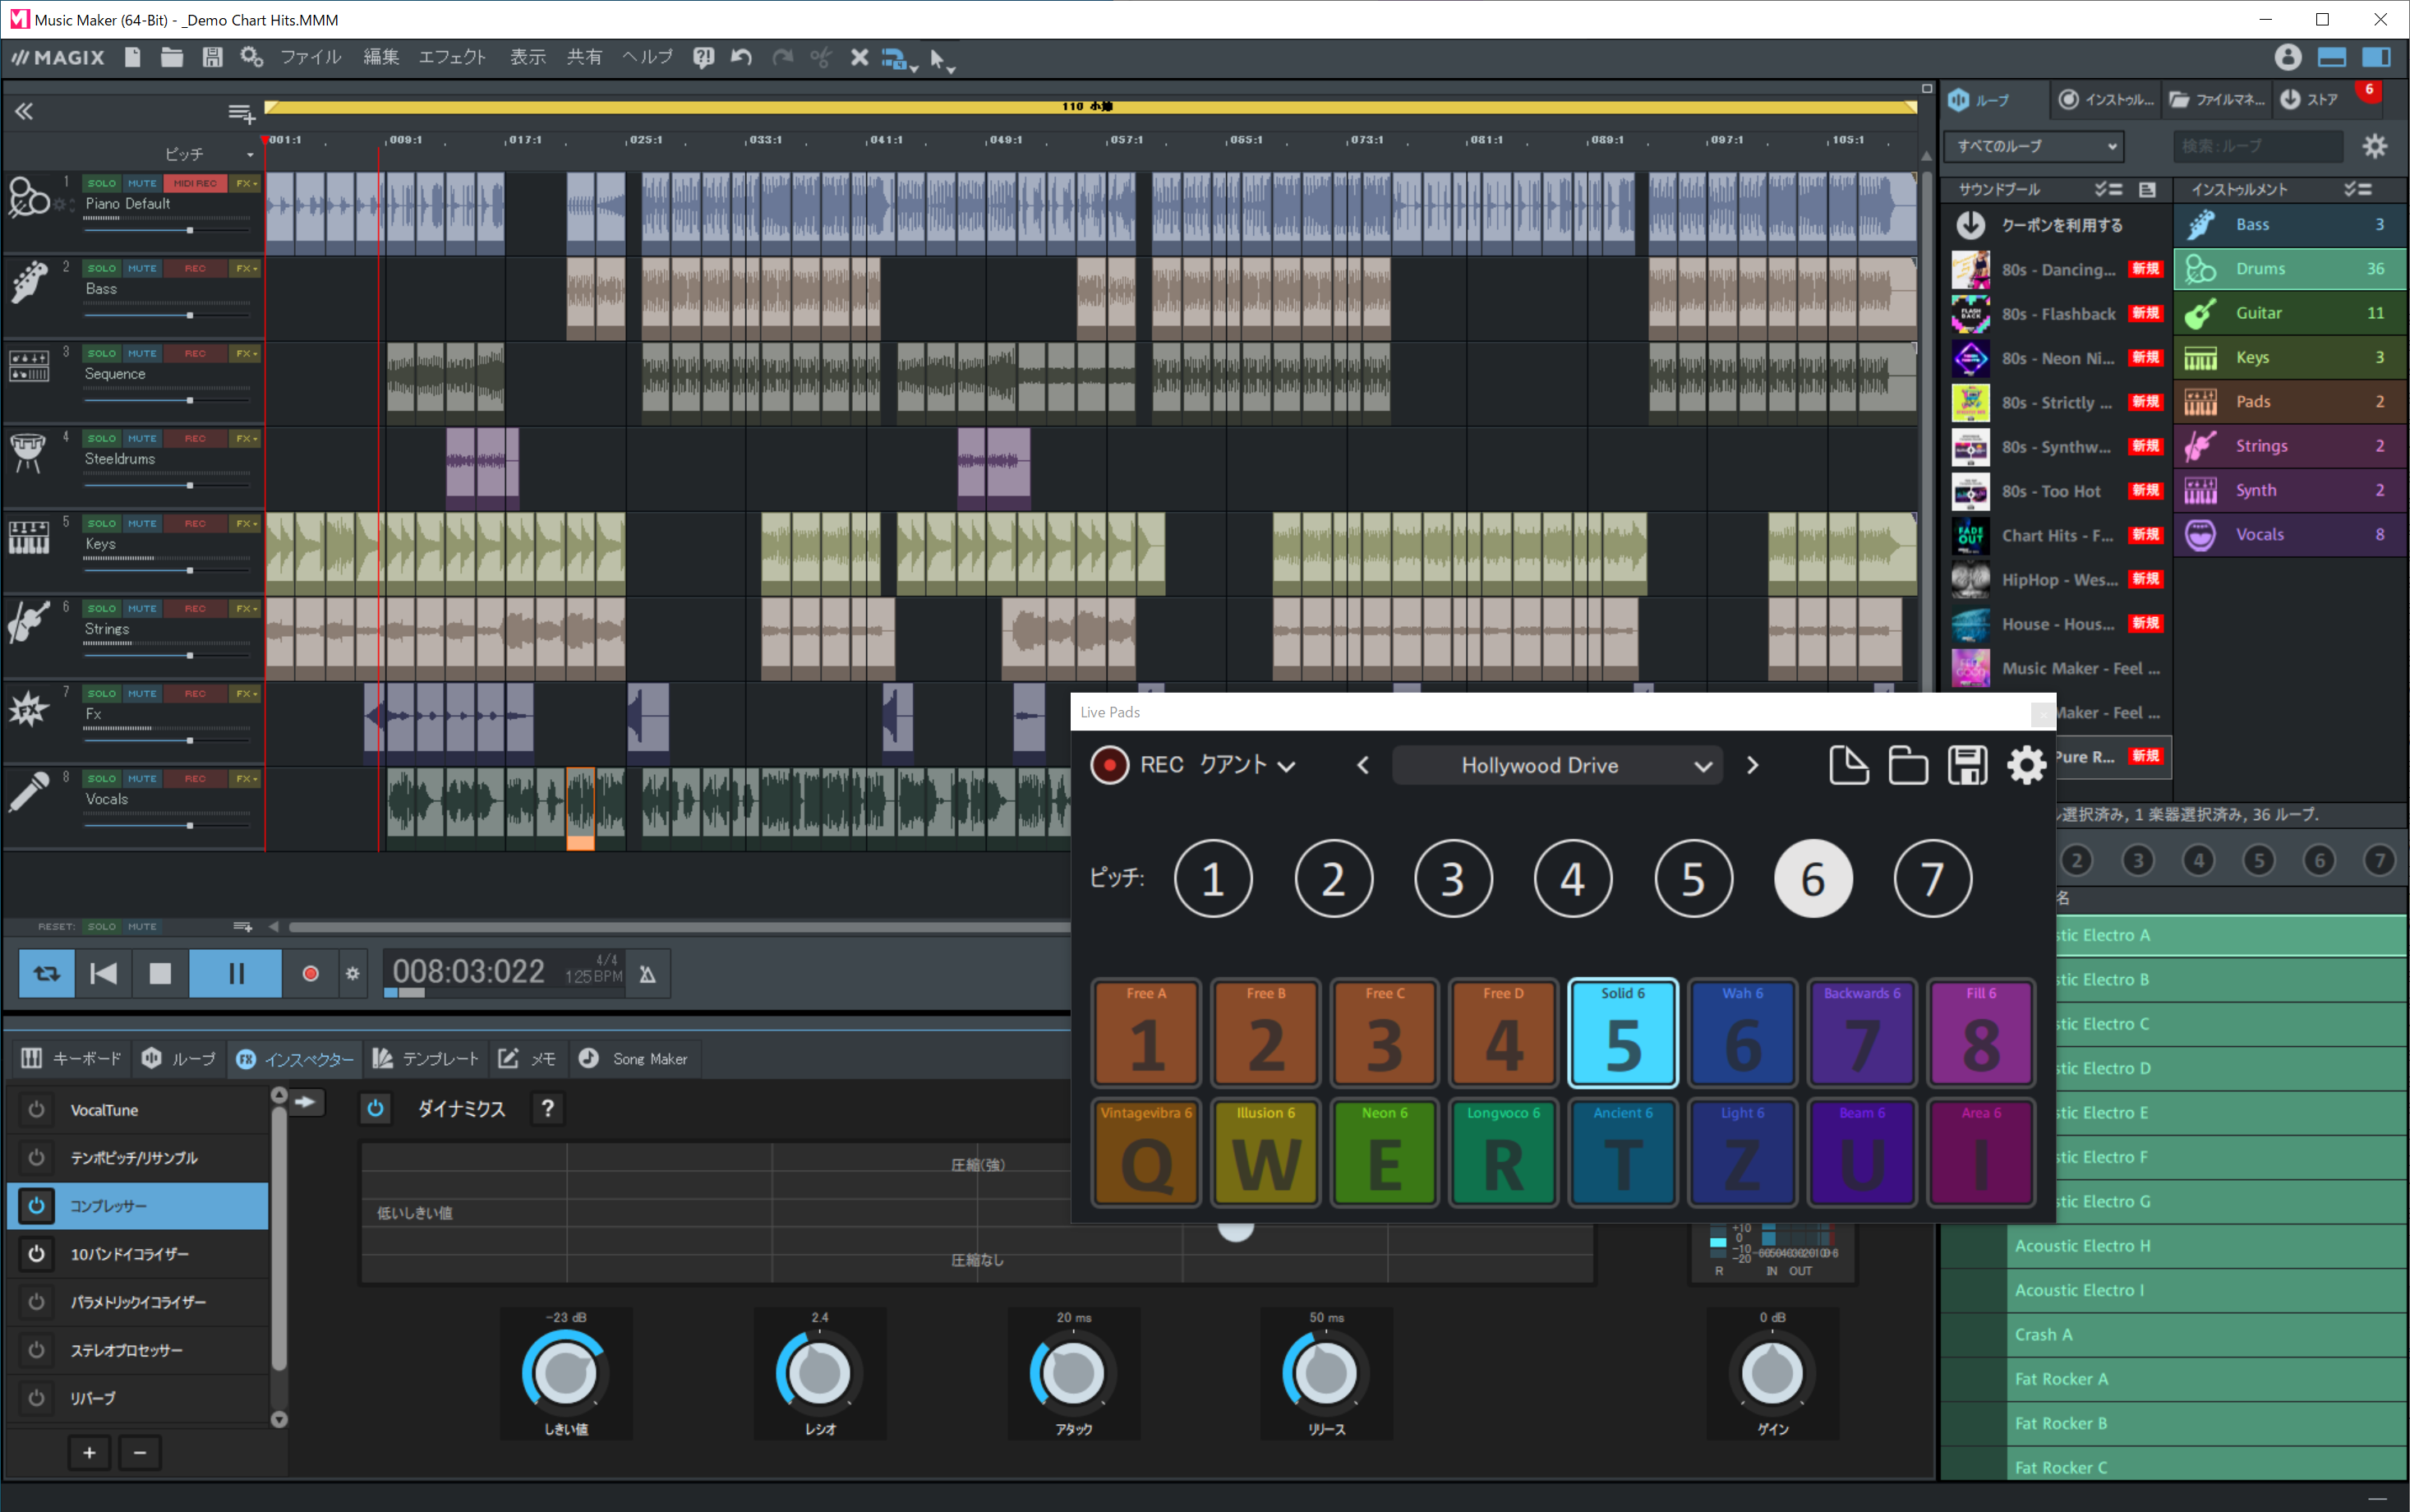The width and height of the screenshot is (2410, 1512).
Task: Solo the Bass track
Action: (x=100, y=268)
